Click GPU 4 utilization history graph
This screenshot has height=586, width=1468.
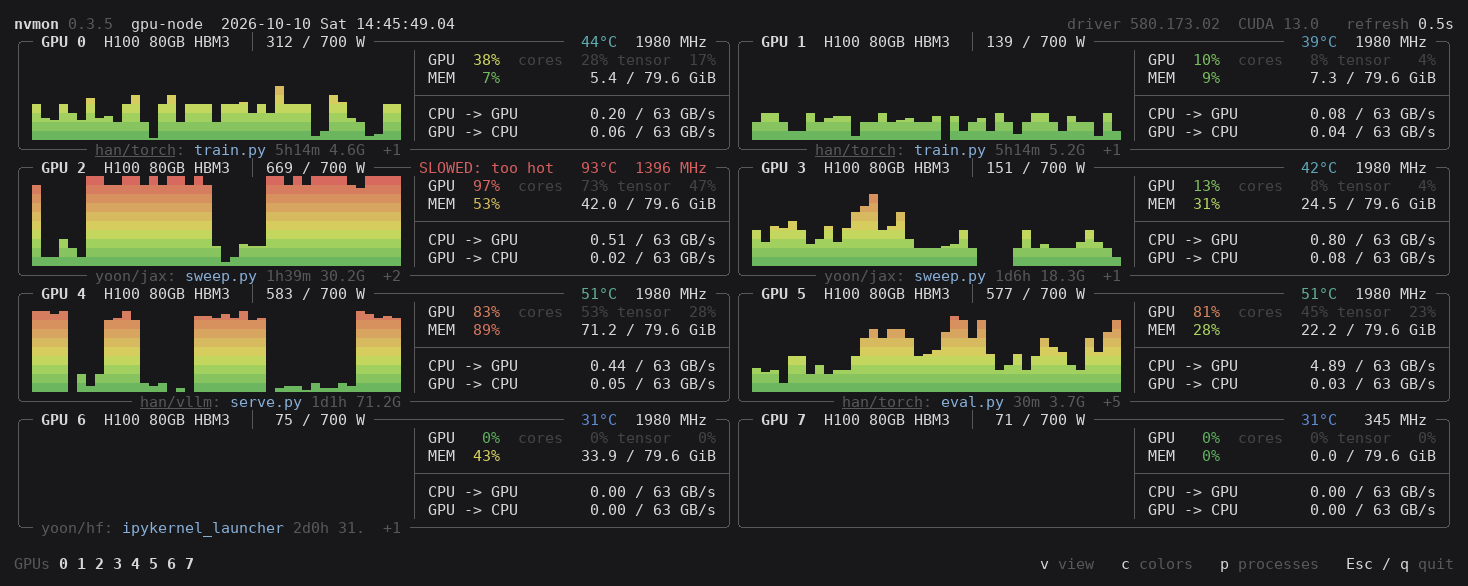tap(216, 347)
